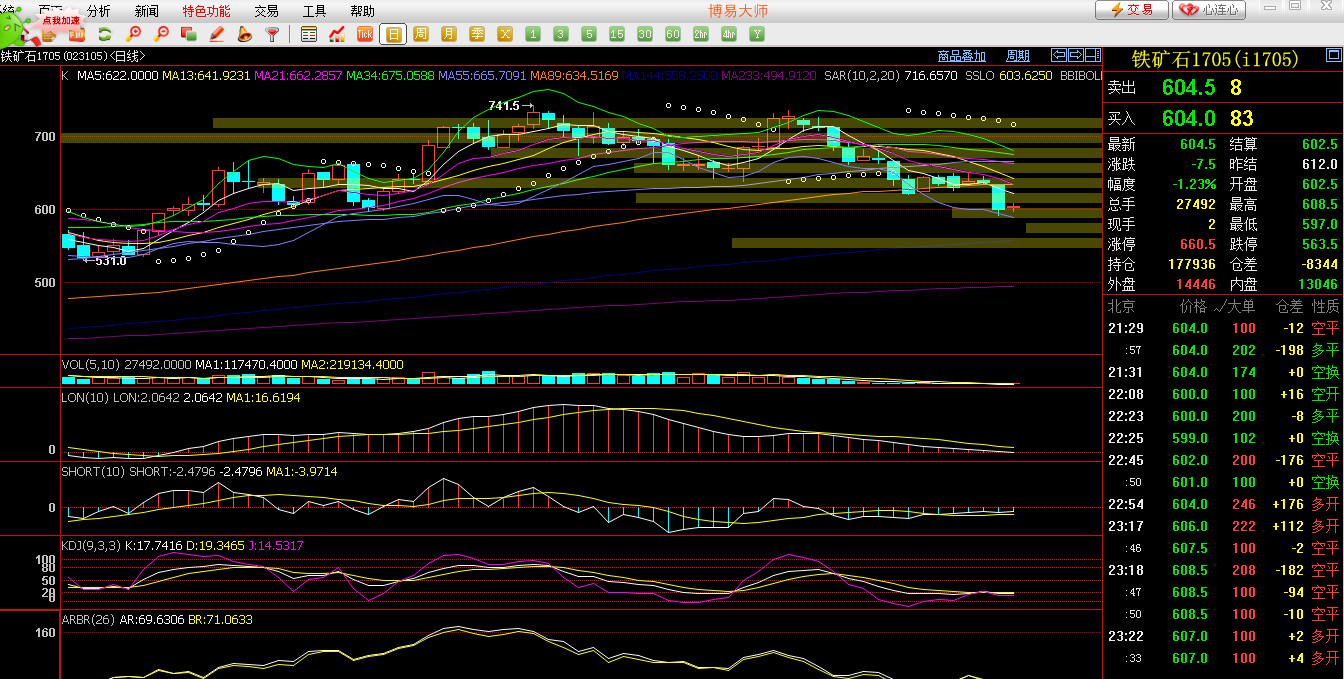Click the red chart analysis icon
1344x679 pixels.
(337, 34)
